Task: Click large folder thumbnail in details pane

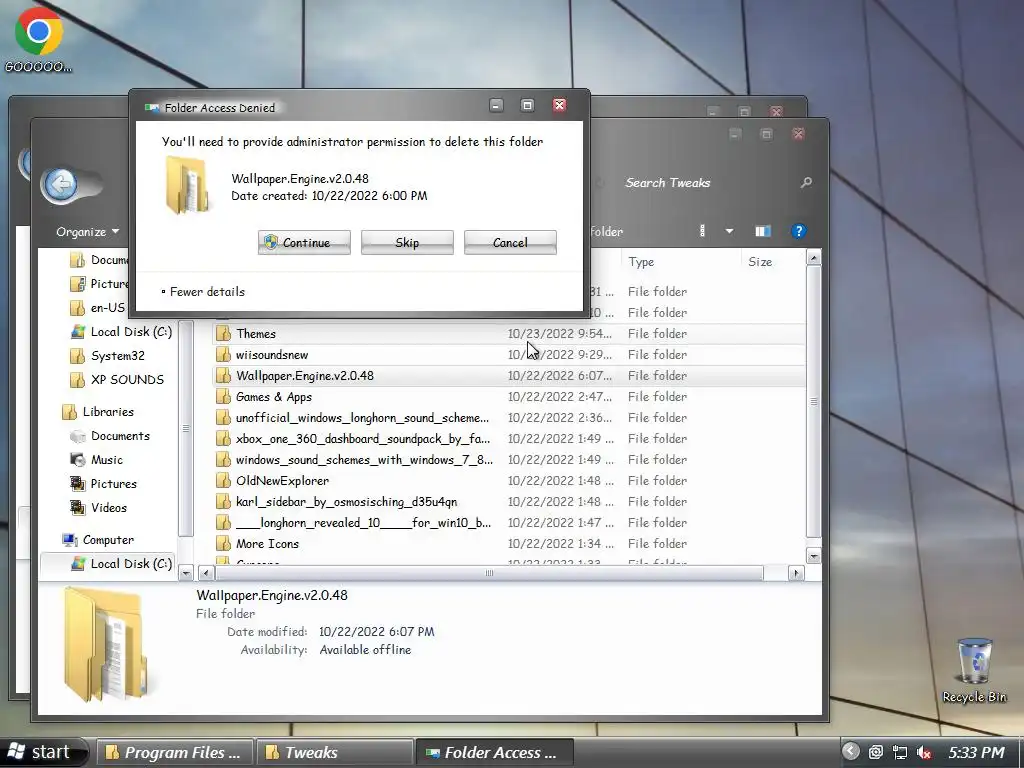Action: click(104, 645)
